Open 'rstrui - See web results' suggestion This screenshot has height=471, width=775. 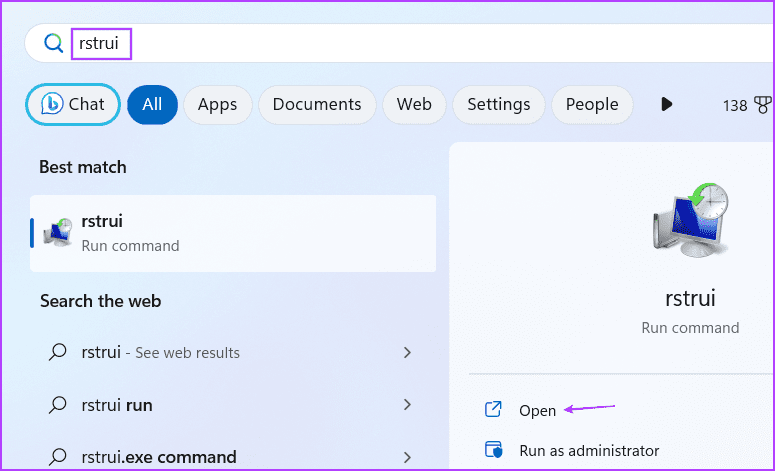pyautogui.click(x=233, y=353)
